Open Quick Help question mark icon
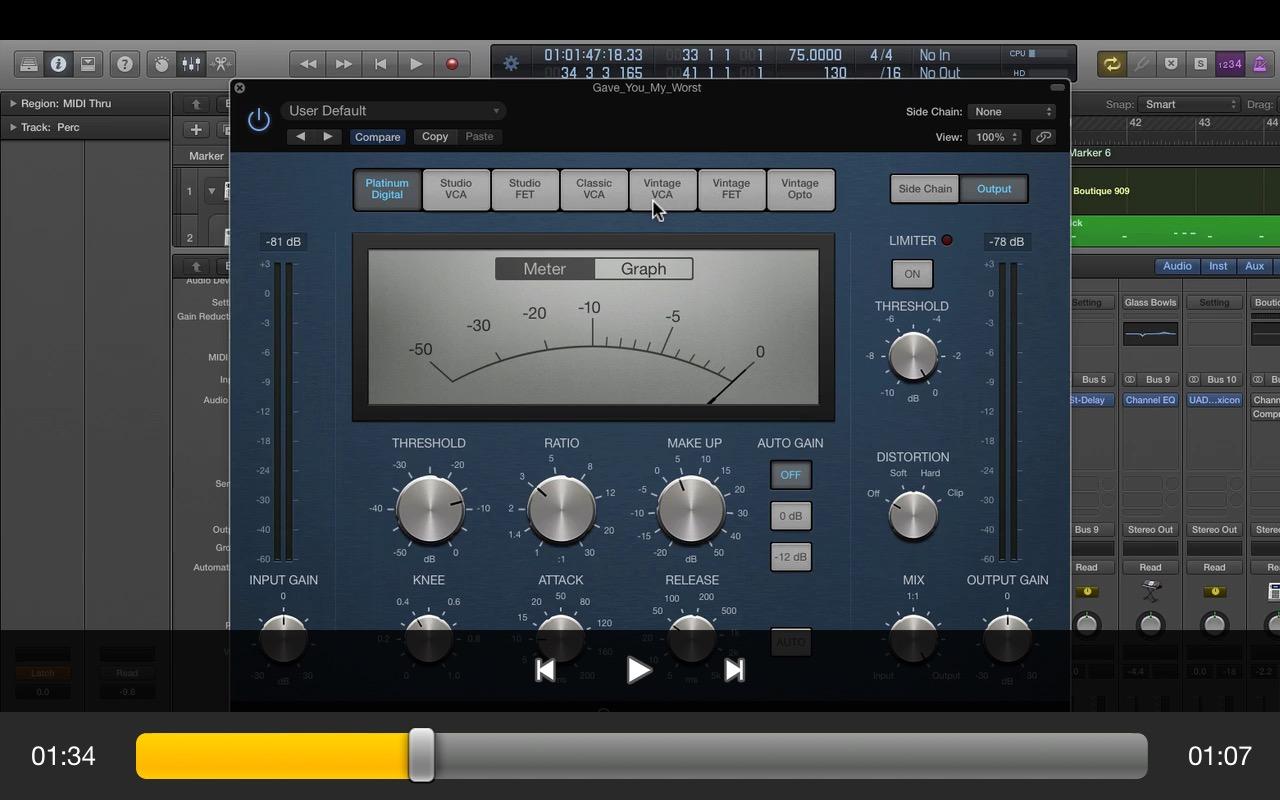 click(125, 64)
